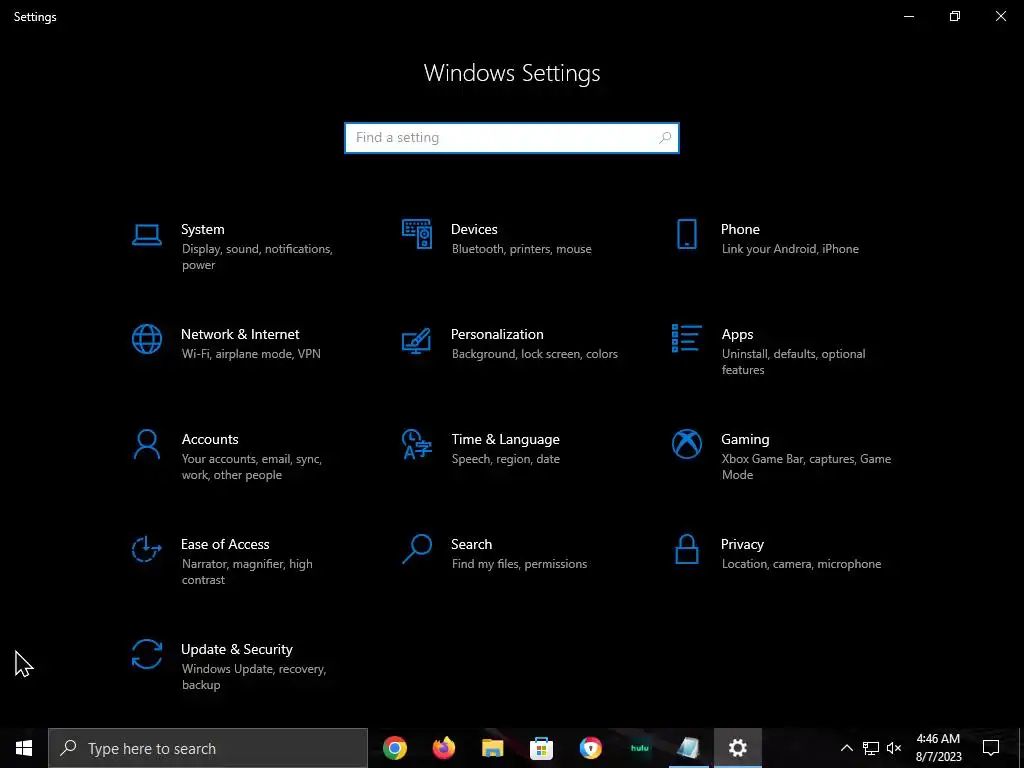
Task: Click the Time & Language icon
Action: 417,444
